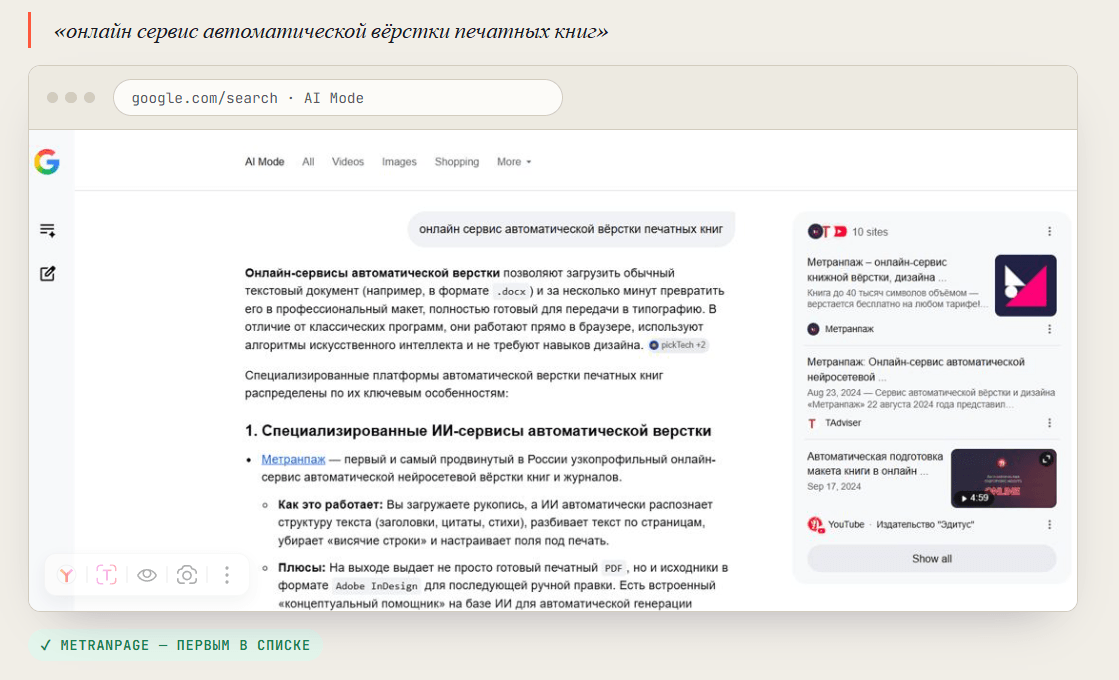Click the '.docx' code chip
1119x680 pixels.
(x=511, y=291)
